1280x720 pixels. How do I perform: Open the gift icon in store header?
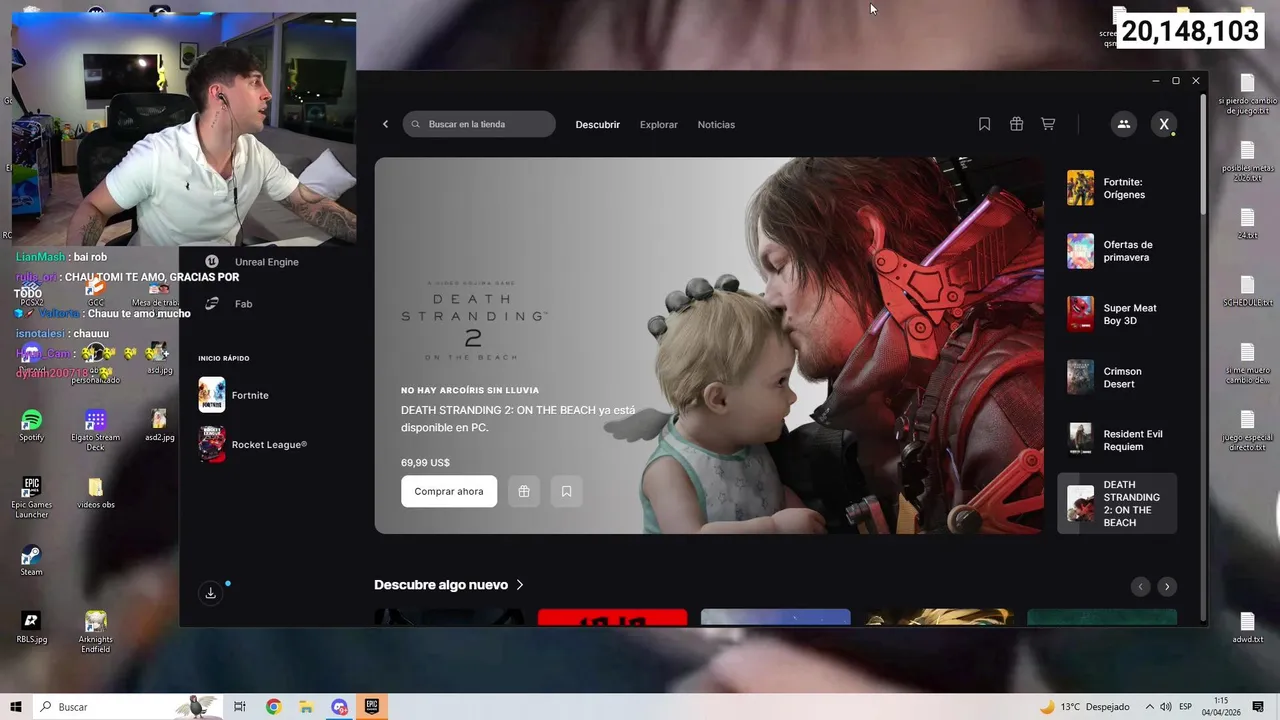pos(1016,124)
